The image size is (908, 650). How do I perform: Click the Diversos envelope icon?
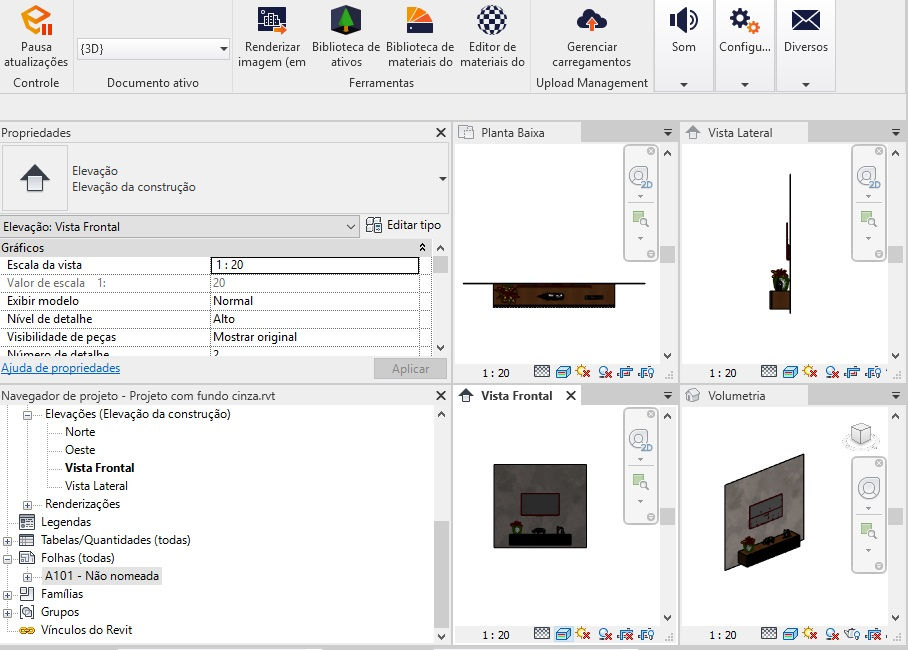click(806, 20)
